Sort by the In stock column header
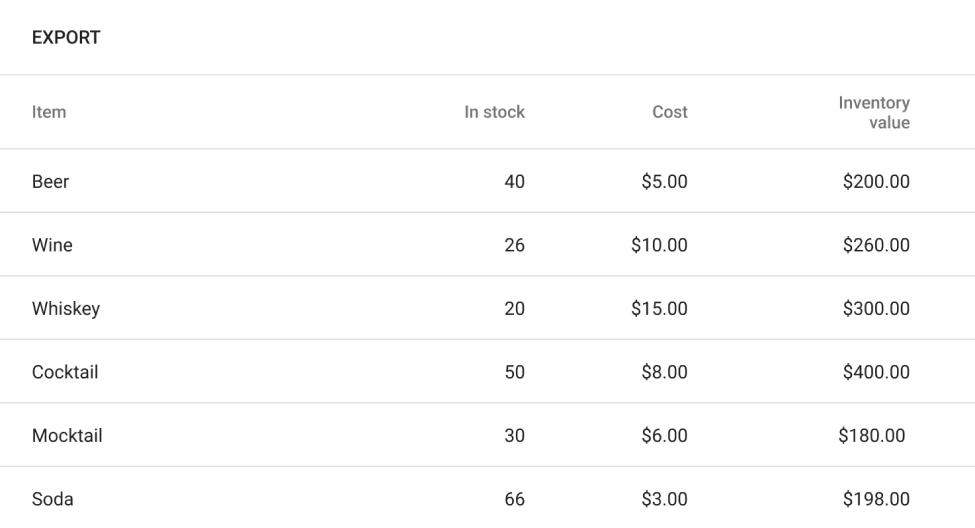 pyautogui.click(x=494, y=112)
